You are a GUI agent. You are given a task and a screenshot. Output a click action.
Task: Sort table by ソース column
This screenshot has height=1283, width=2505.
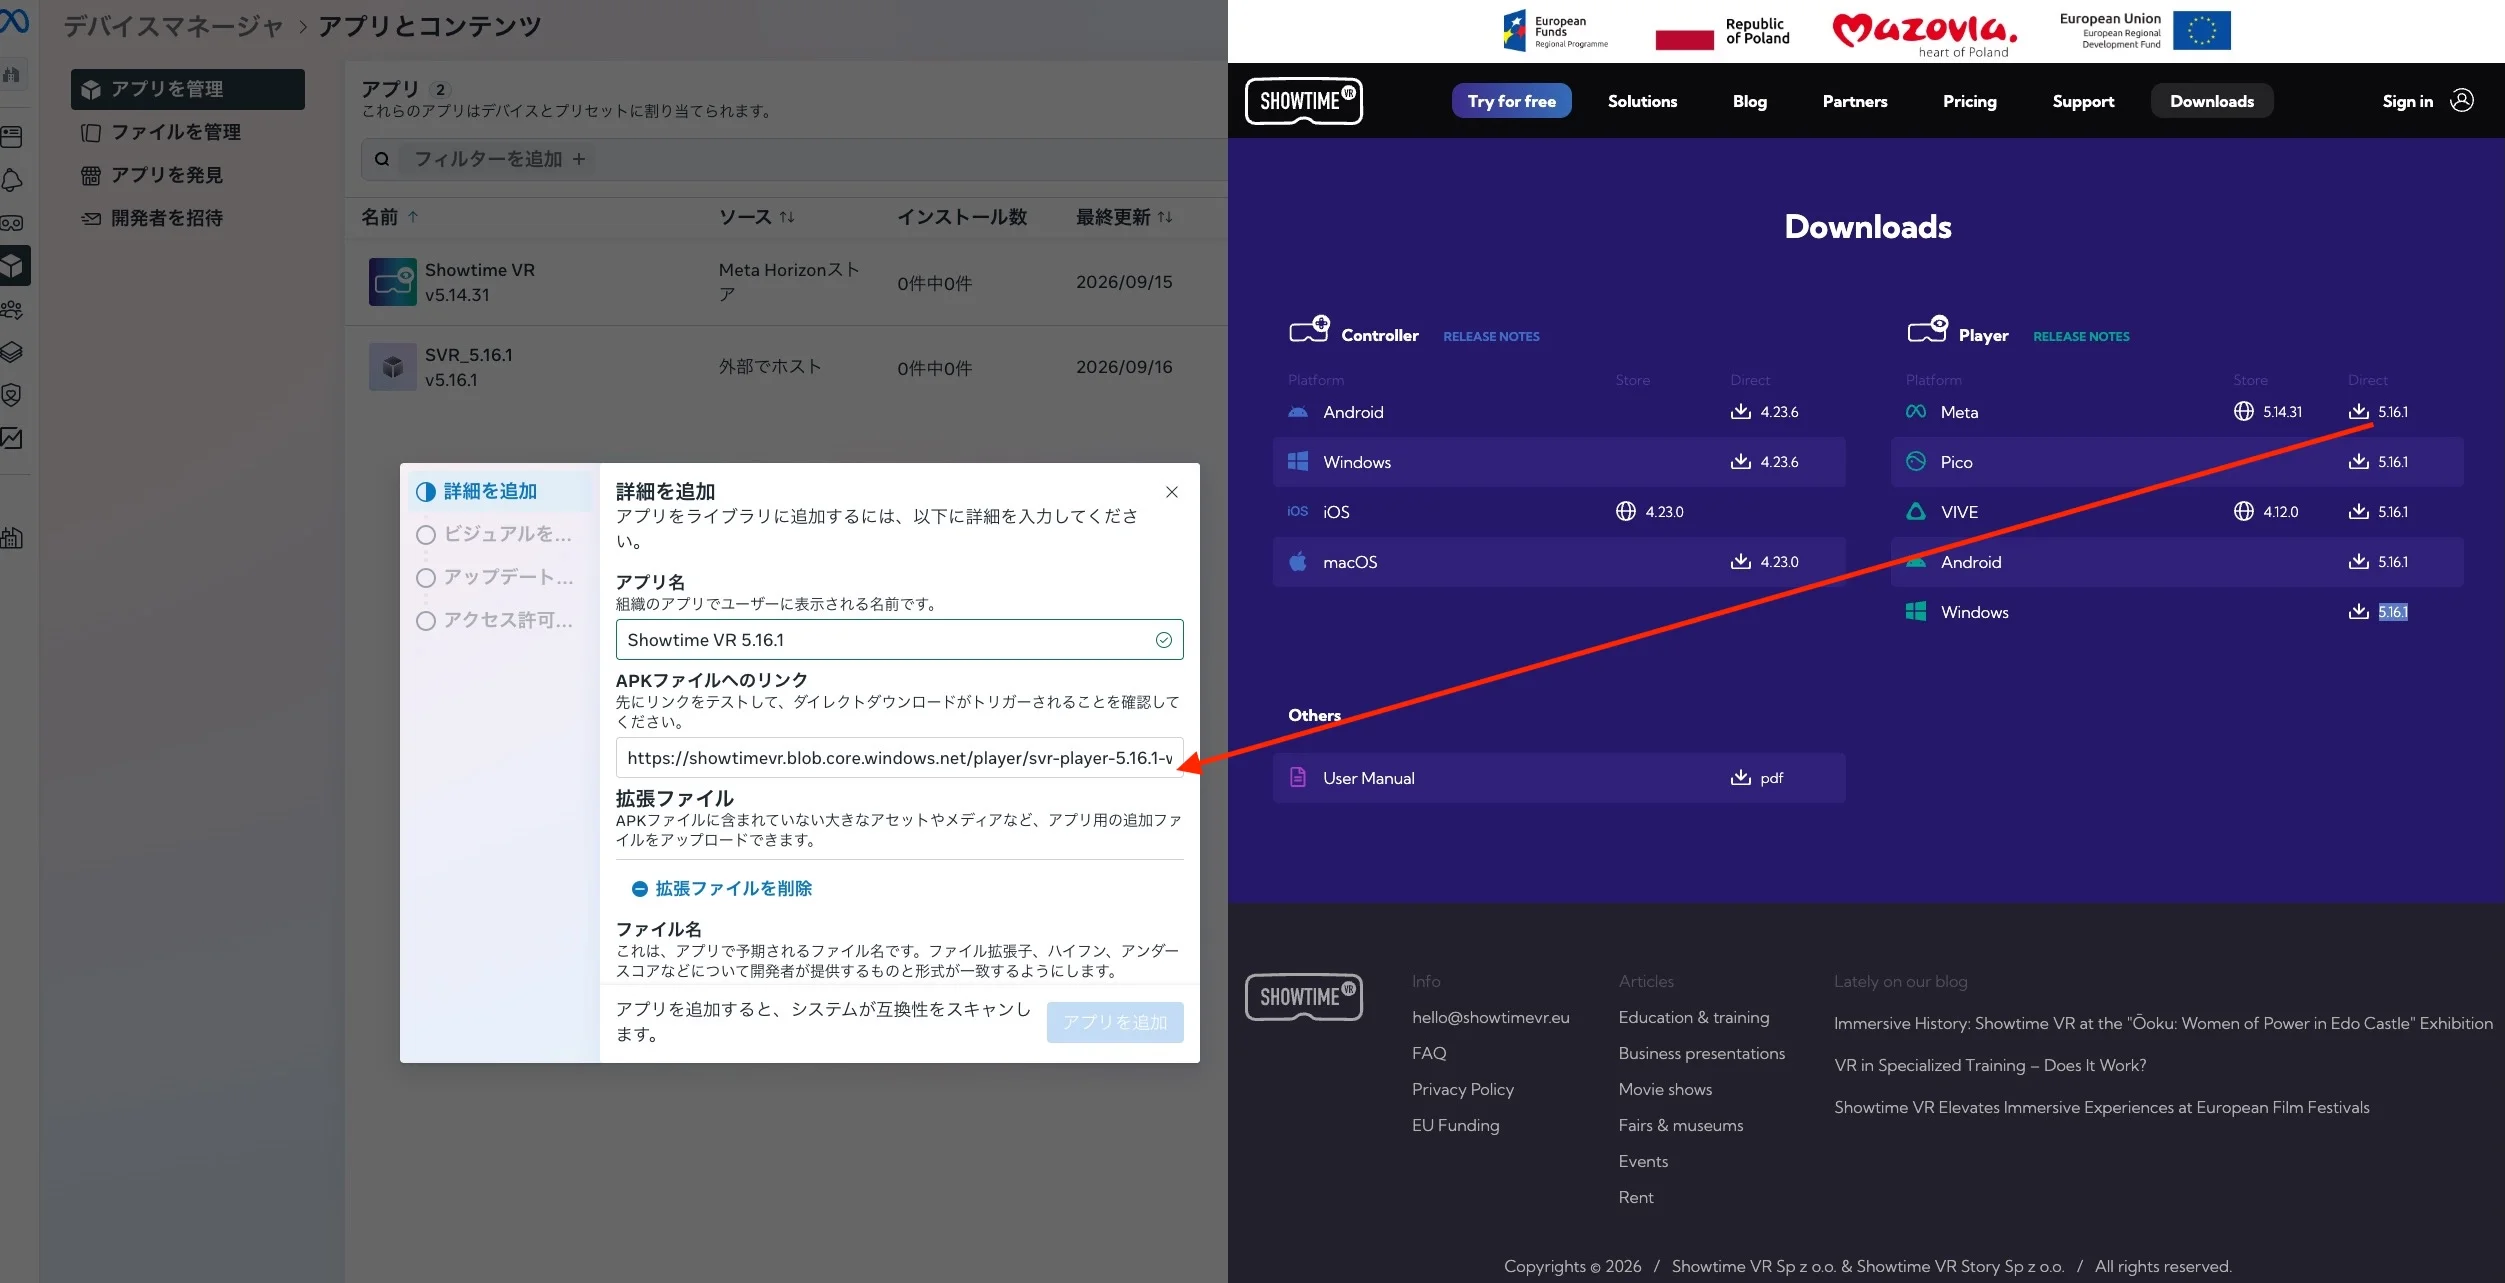[756, 217]
